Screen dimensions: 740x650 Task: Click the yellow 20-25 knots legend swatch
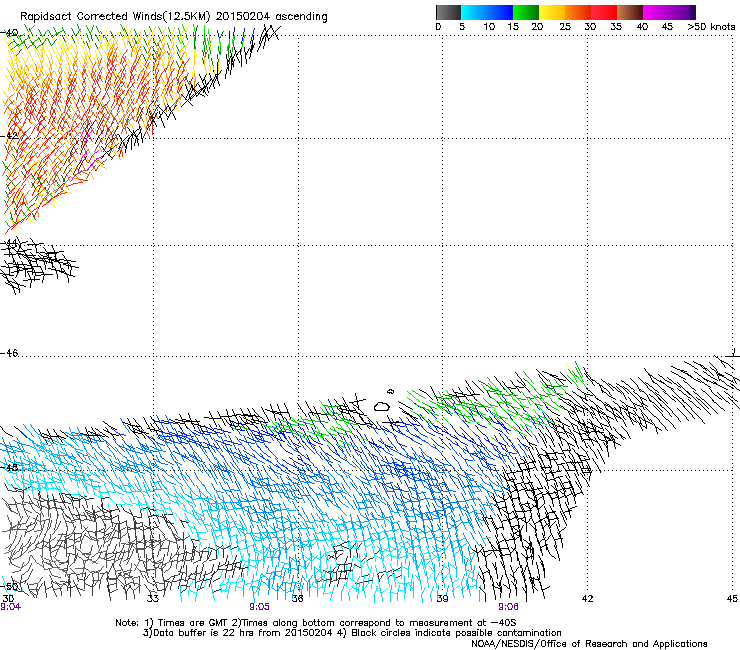click(x=552, y=12)
